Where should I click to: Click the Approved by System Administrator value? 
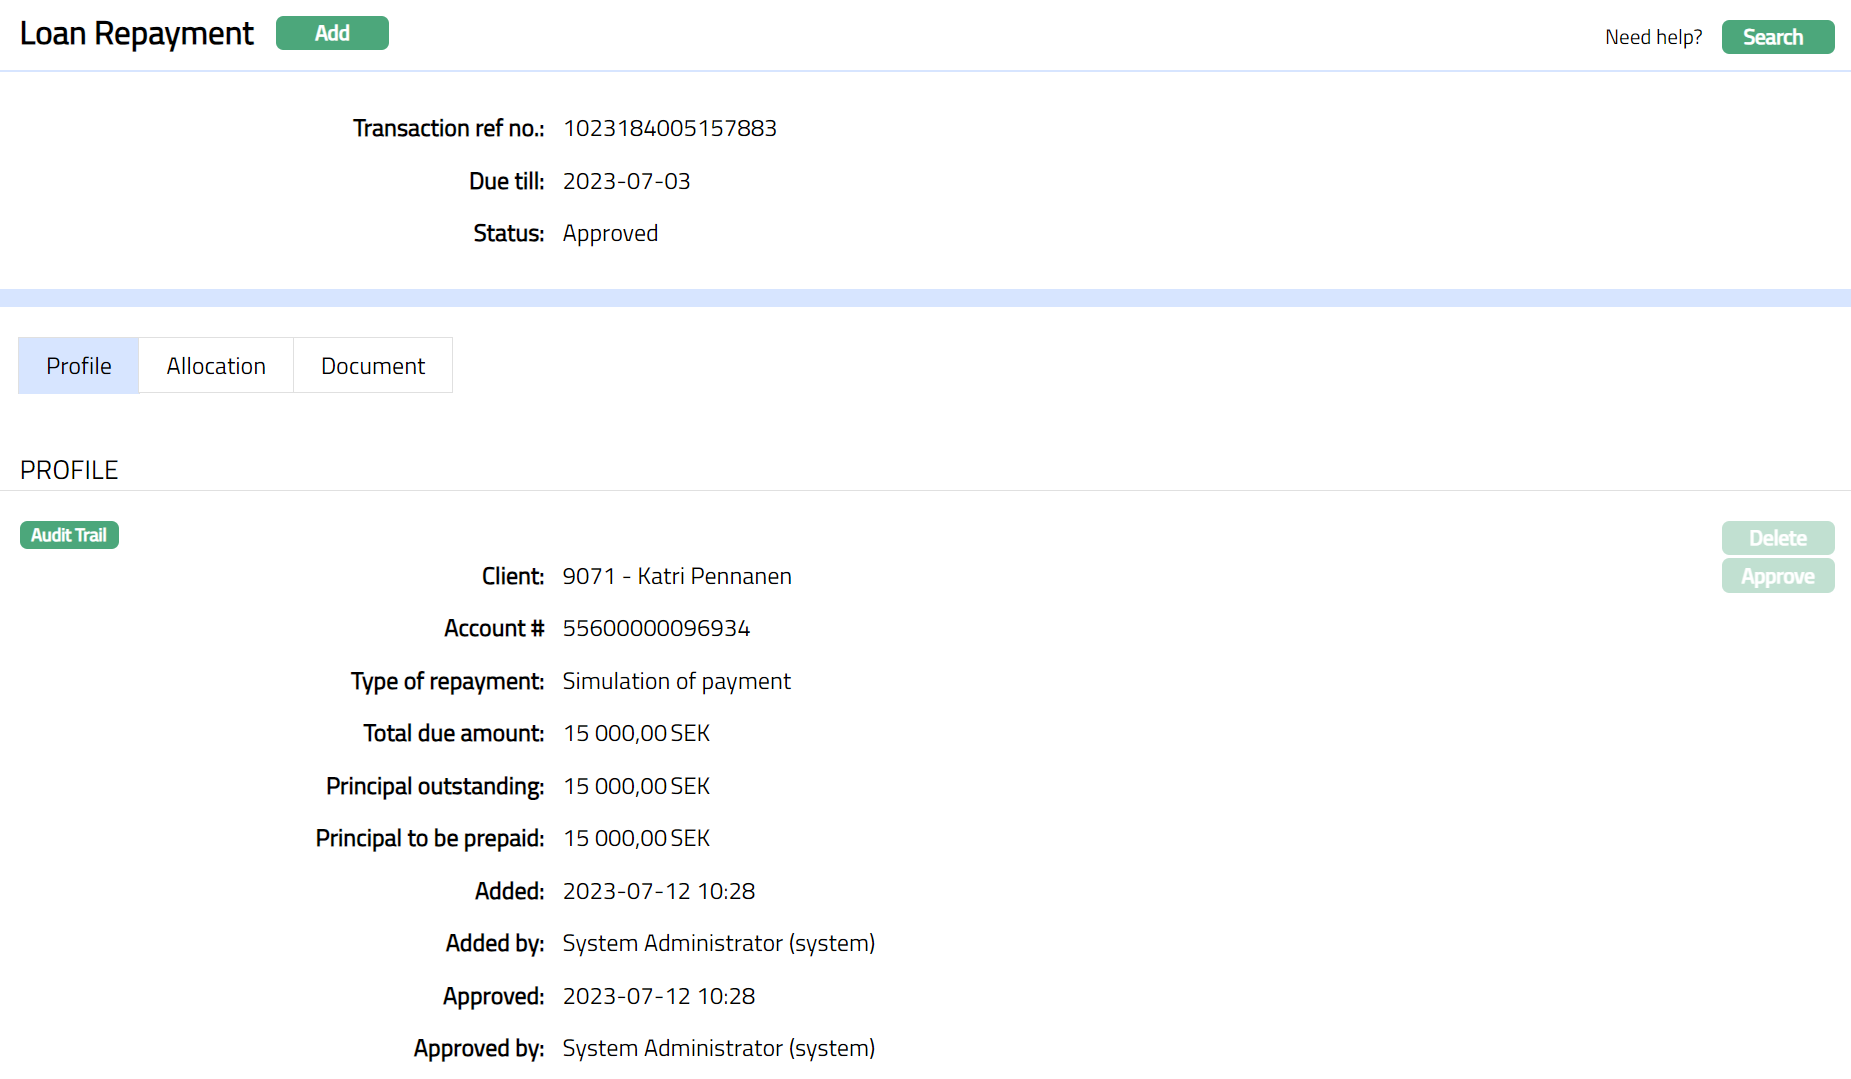[718, 1048]
